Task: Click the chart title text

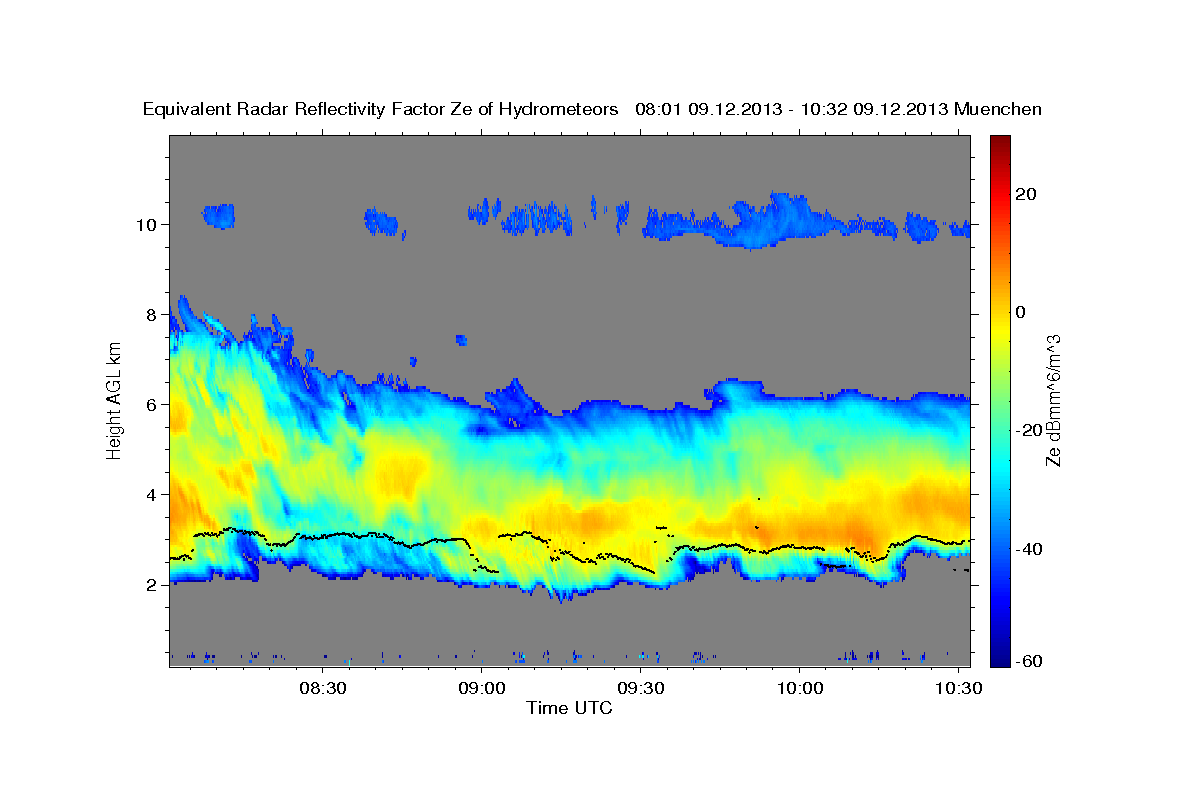Action: tap(592, 109)
